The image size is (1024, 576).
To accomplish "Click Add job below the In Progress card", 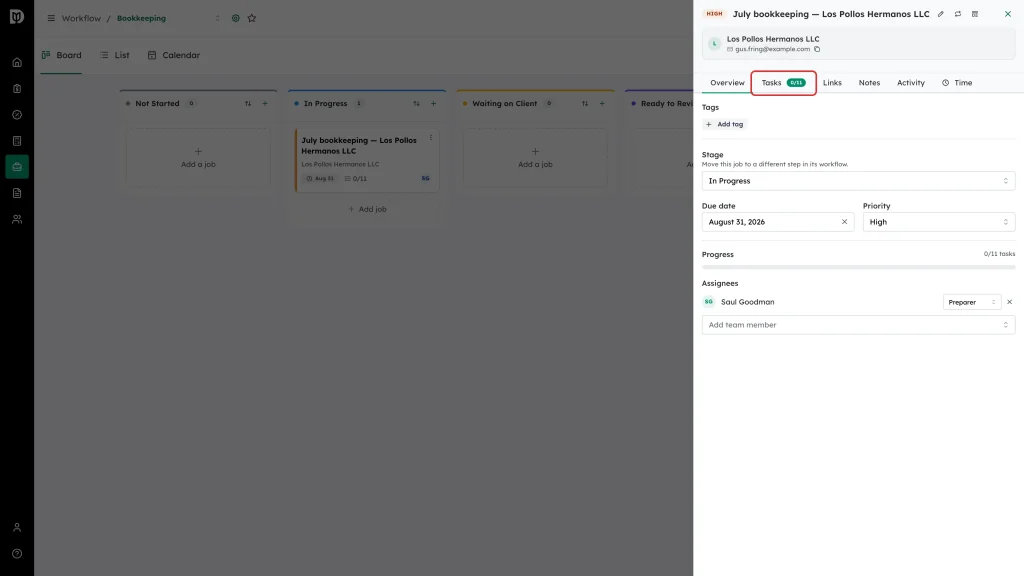I will pos(367,209).
